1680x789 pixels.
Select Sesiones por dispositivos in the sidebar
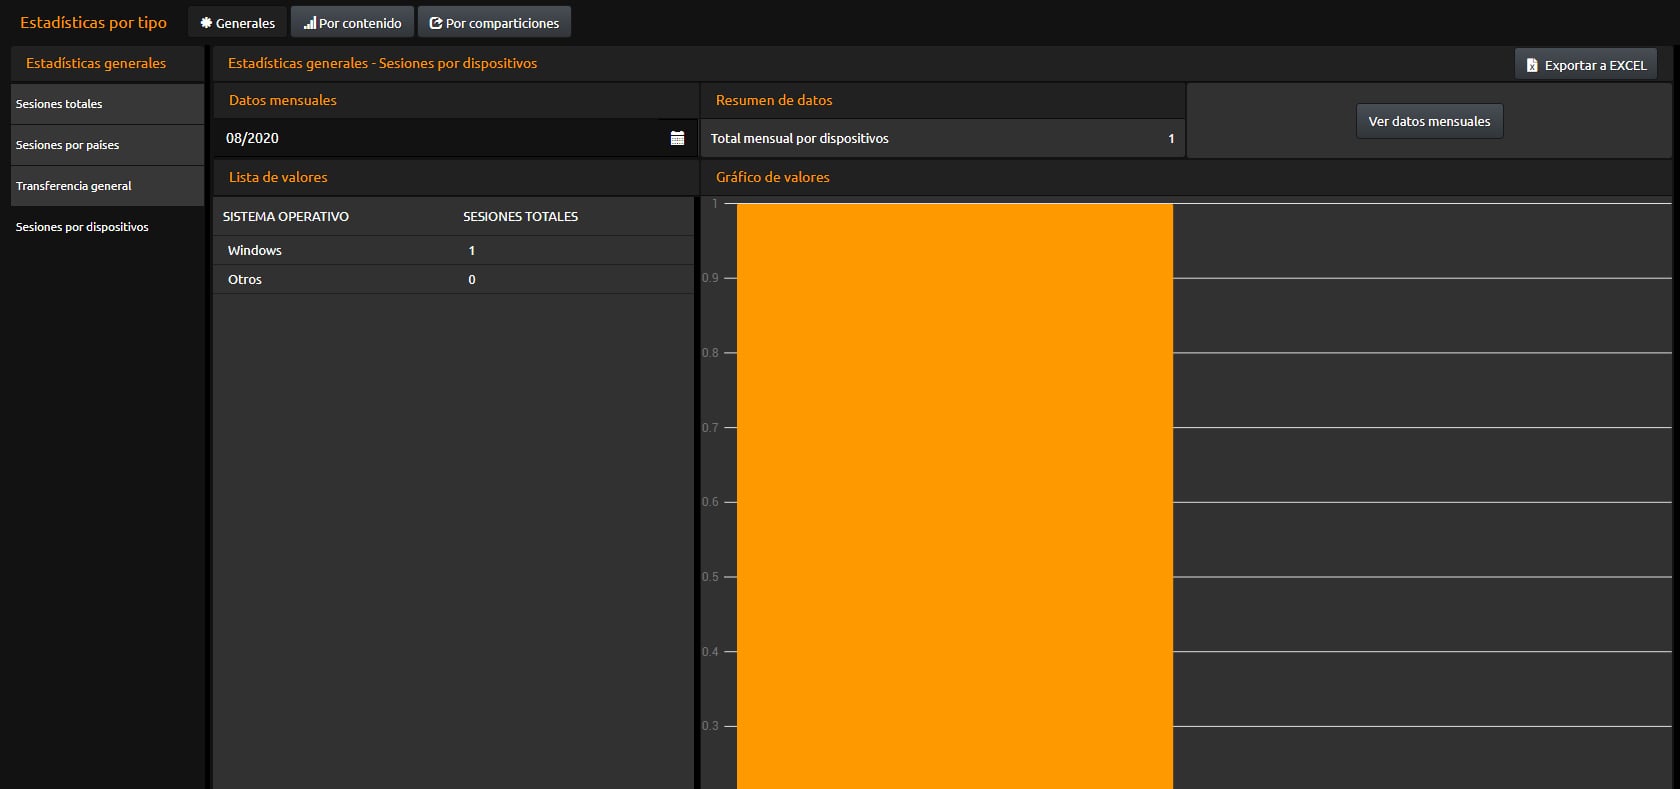107,227
